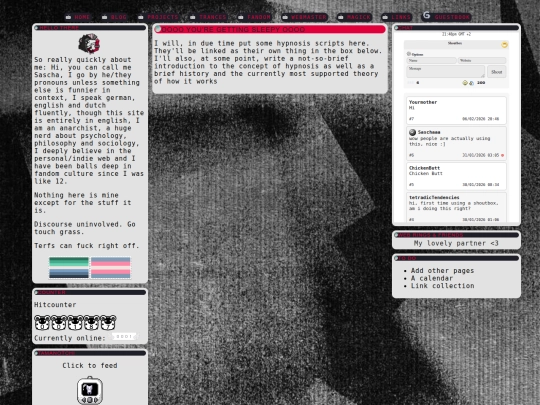Open the LINKS nav item
The width and height of the screenshot is (540, 405).
397,17
